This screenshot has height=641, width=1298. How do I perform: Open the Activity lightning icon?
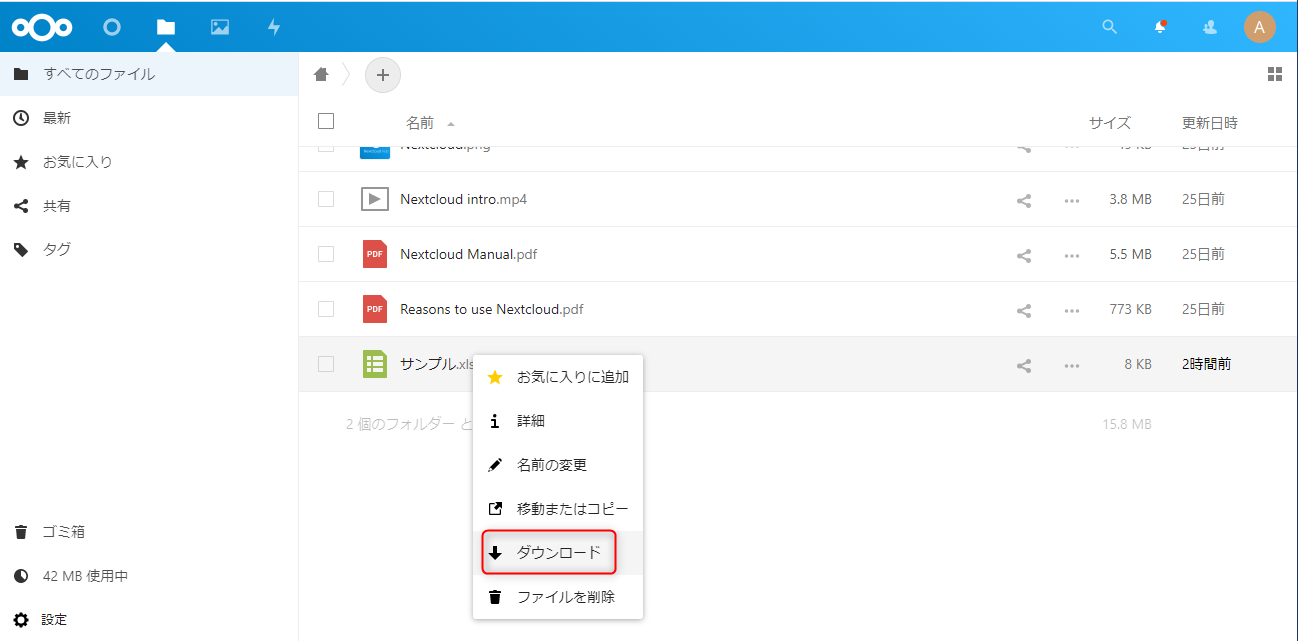(x=274, y=27)
